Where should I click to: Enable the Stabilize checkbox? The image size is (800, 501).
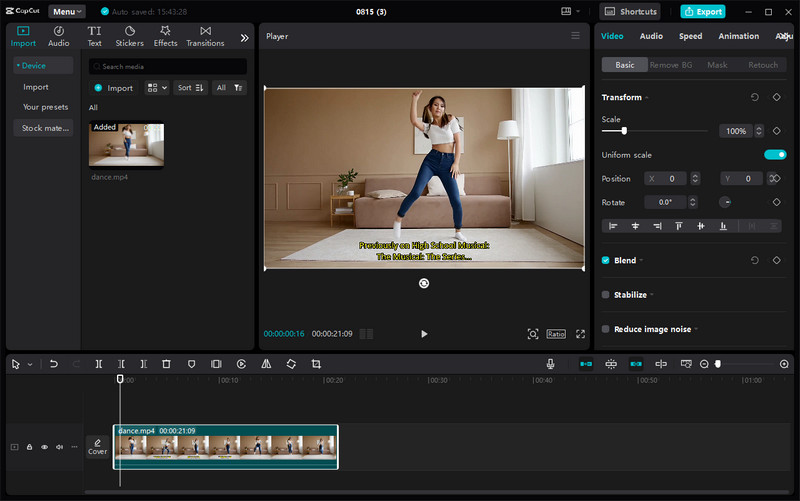[x=606, y=295]
